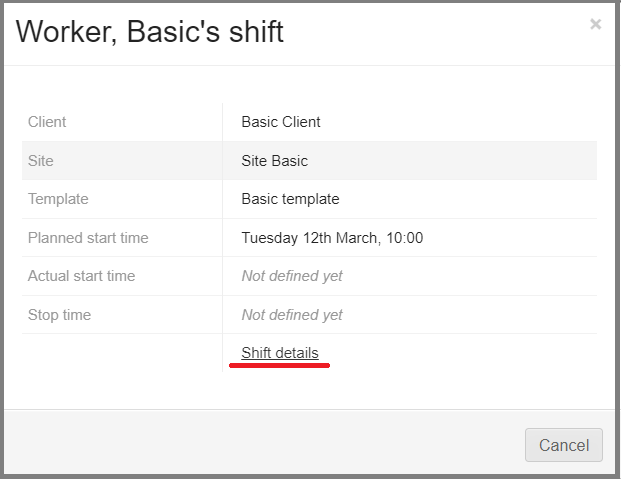The image size is (621, 479).
Task: Select the Client row label
Action: (x=47, y=122)
